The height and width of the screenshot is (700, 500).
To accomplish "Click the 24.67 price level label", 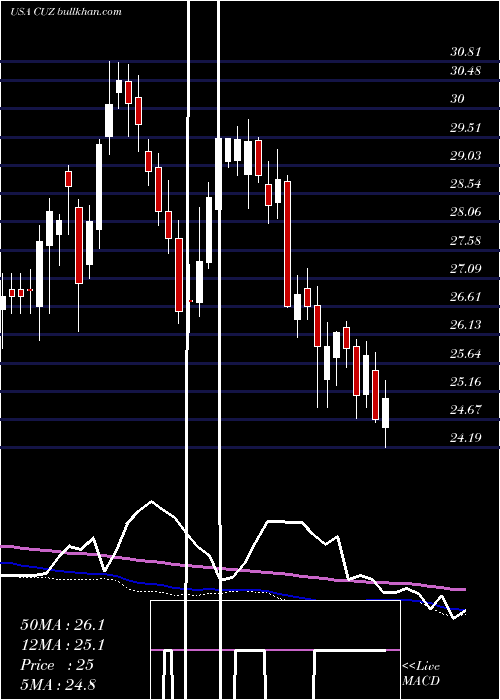I will [466, 409].
